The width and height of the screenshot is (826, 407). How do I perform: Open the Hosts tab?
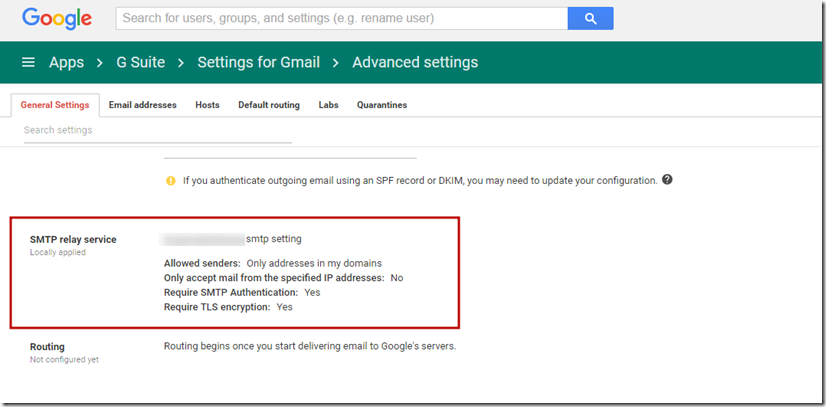click(x=208, y=105)
